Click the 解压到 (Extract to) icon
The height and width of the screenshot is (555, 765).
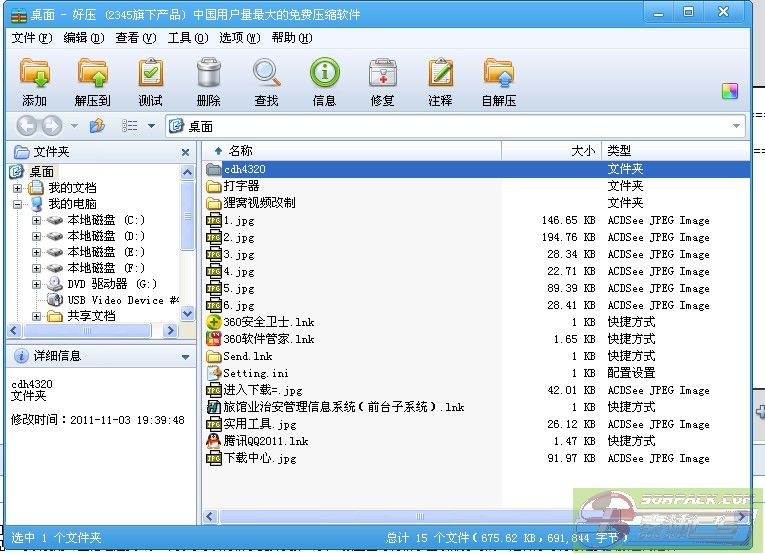tap(92, 75)
